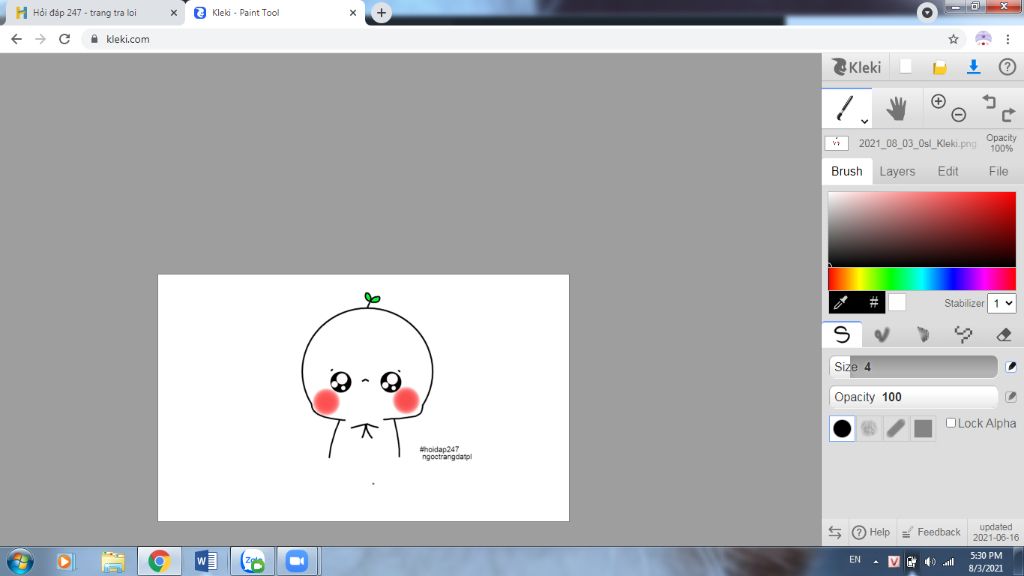This screenshot has height=576, width=1024.
Task: Open File Explorer from the taskbar
Action: tap(113, 561)
